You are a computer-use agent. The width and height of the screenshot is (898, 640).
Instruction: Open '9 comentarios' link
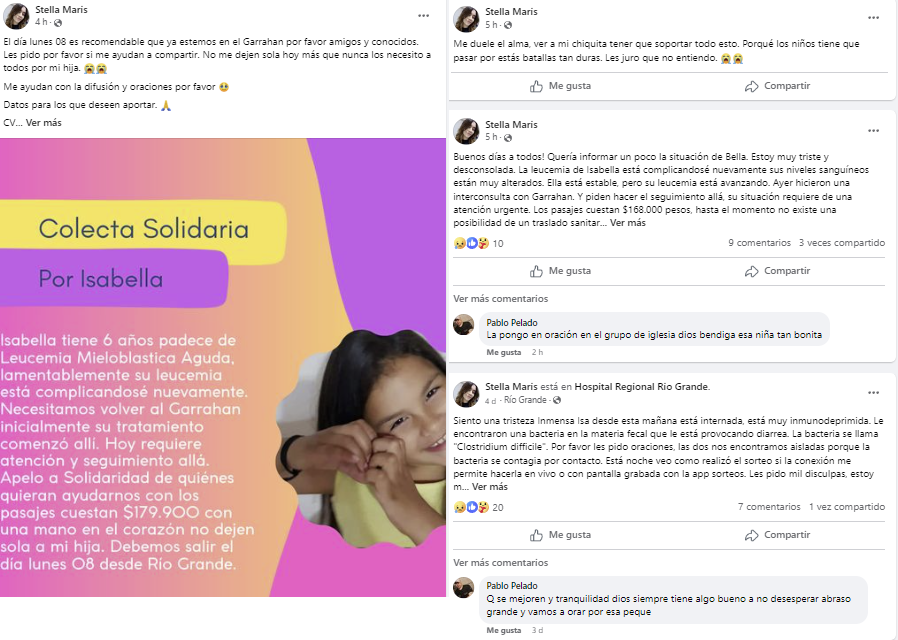tap(759, 243)
